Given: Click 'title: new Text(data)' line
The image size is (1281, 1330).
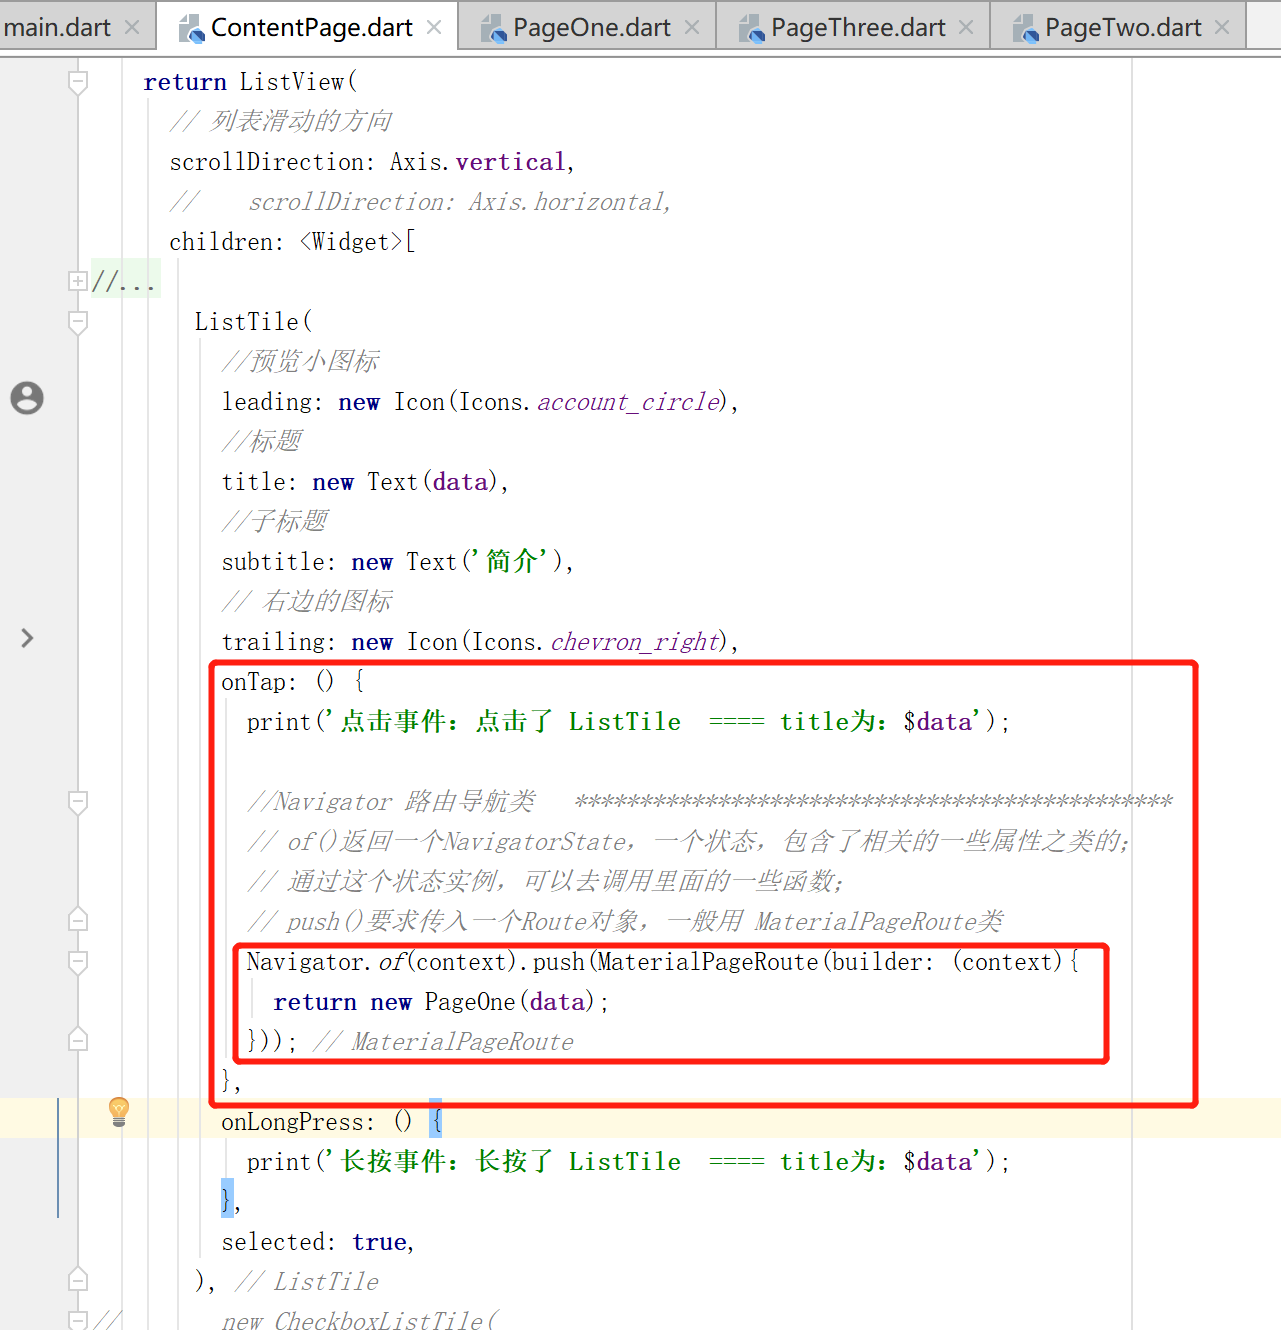Looking at the screenshot, I should click(365, 482).
